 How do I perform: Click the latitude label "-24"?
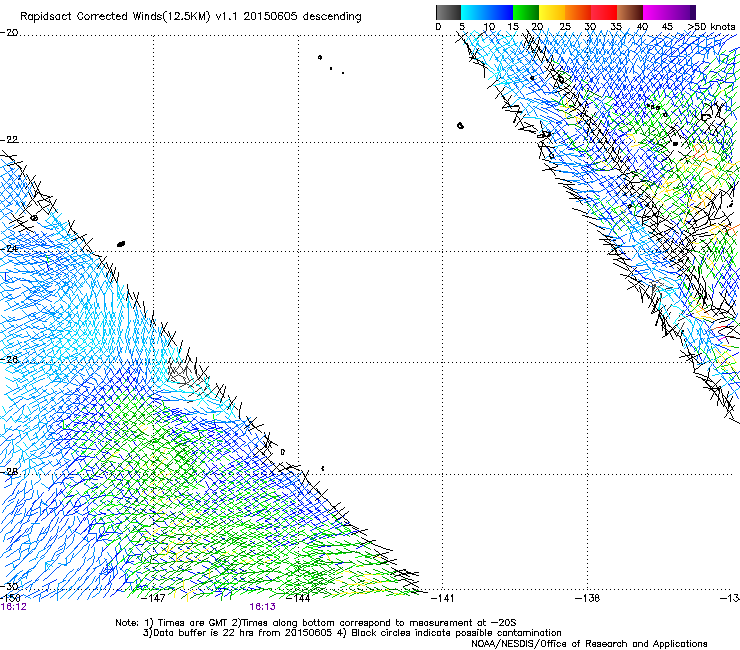click(9, 248)
